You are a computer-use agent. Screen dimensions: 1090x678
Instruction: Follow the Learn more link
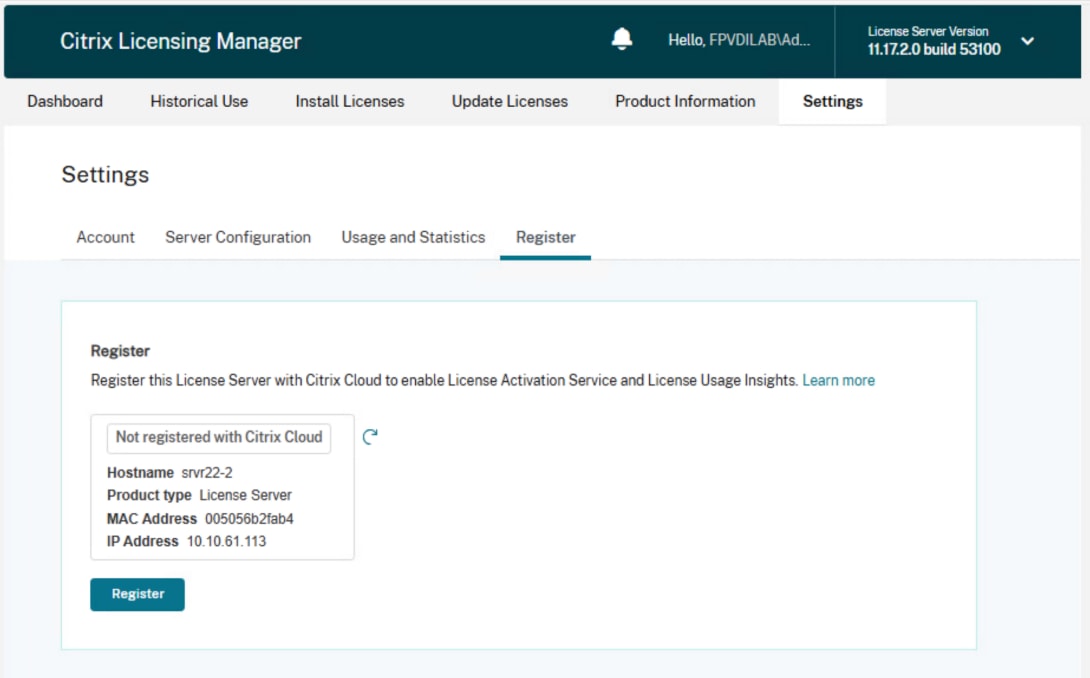coord(838,380)
